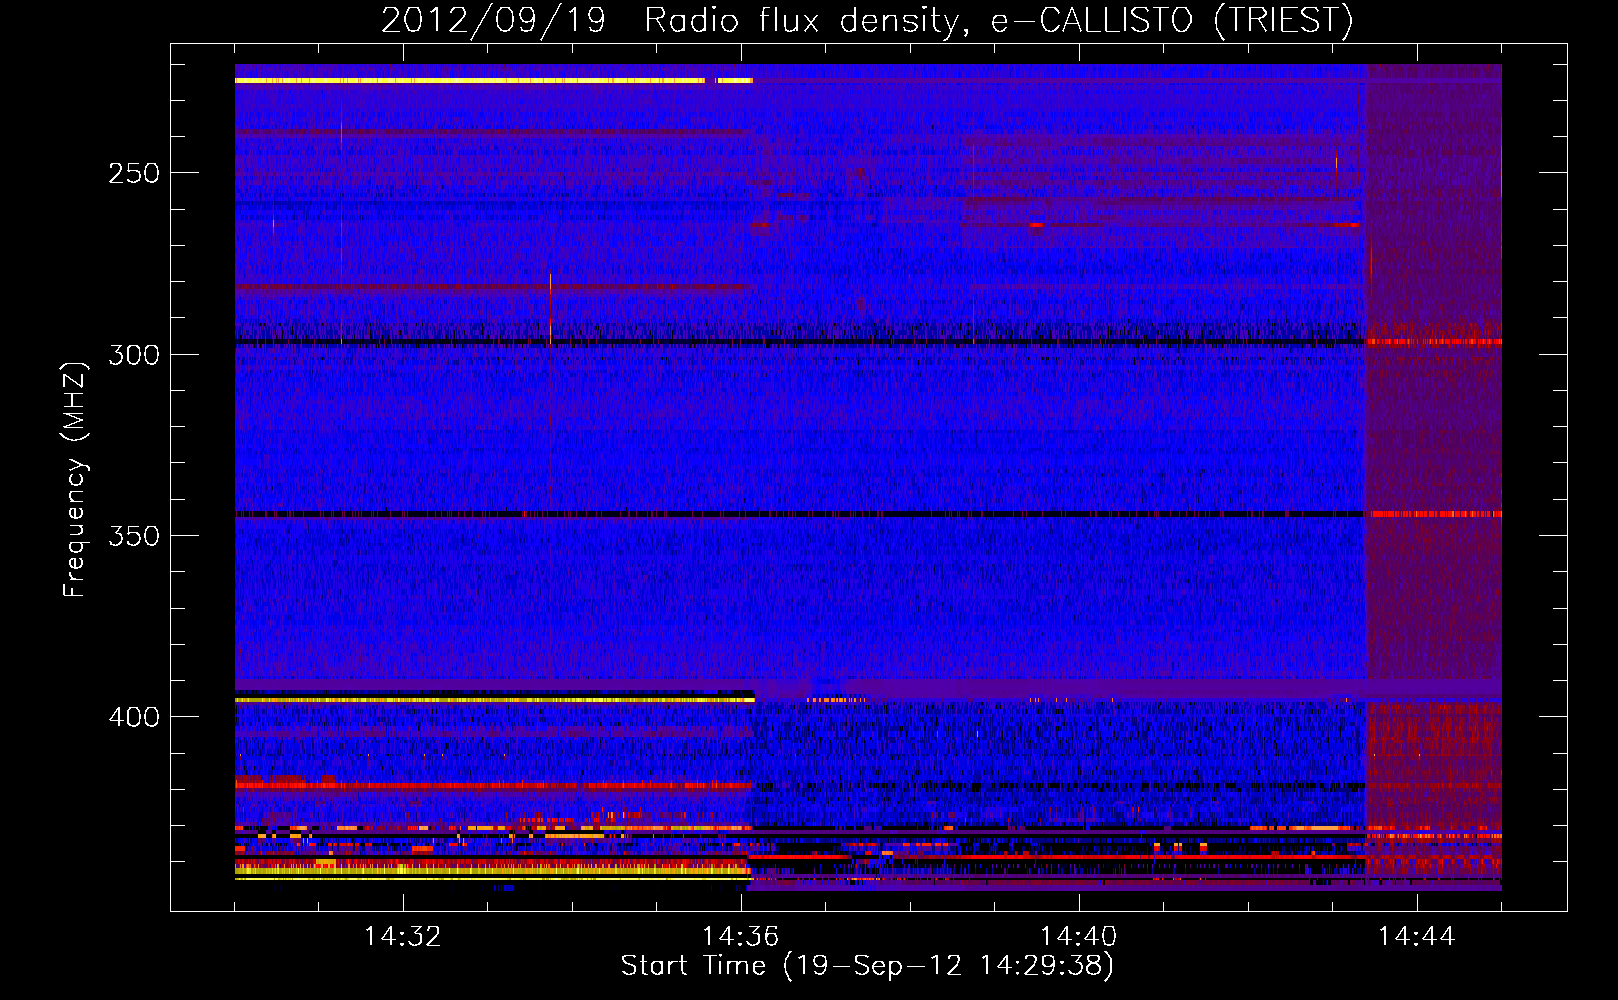Viewport: 1618px width, 1000px height.
Task: Click the 300 frequency tick label
Action: 134,355
